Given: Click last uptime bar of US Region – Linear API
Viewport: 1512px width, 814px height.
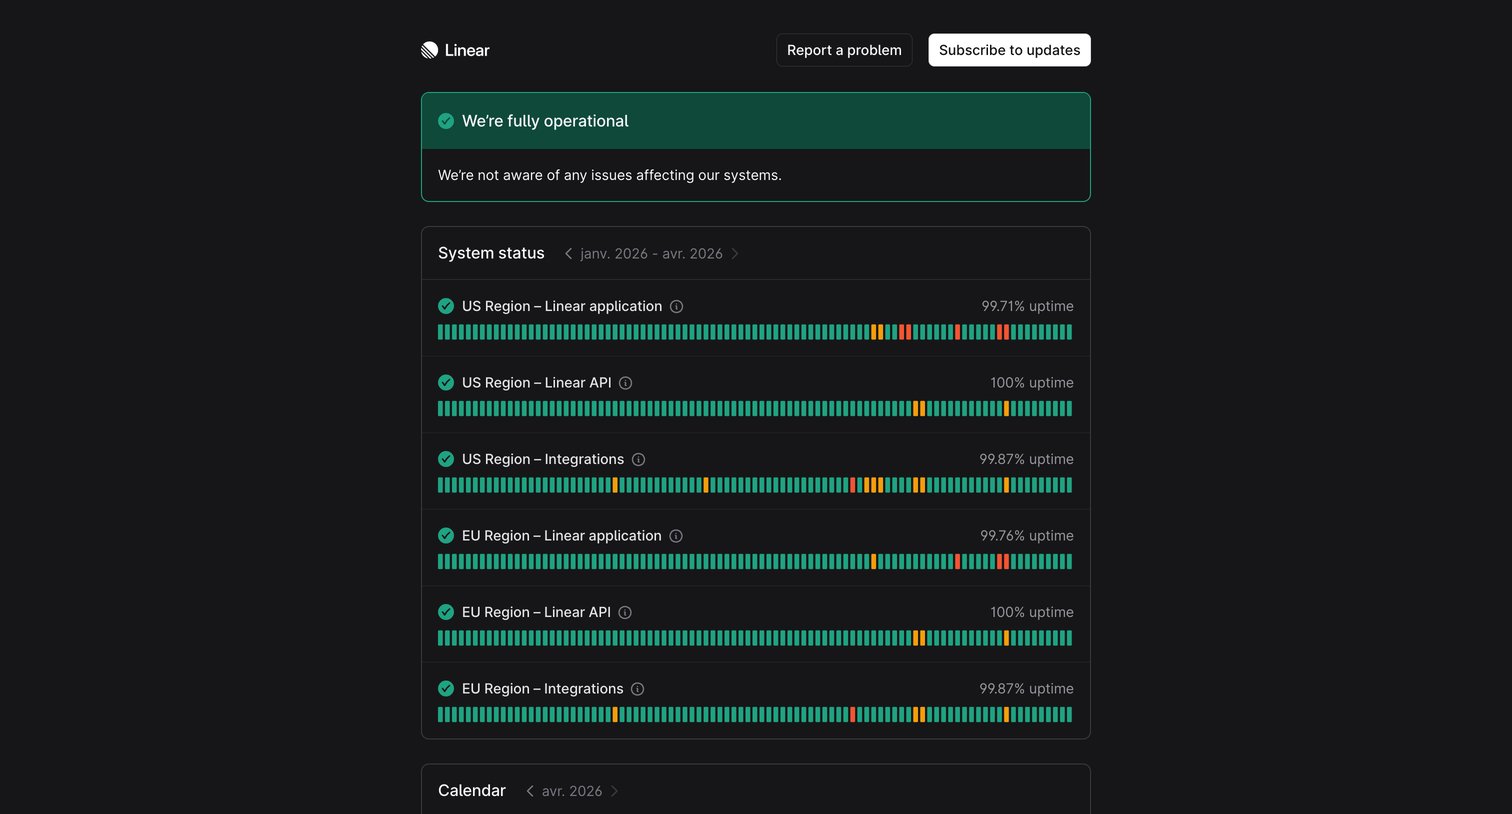Looking at the screenshot, I should [x=1069, y=409].
